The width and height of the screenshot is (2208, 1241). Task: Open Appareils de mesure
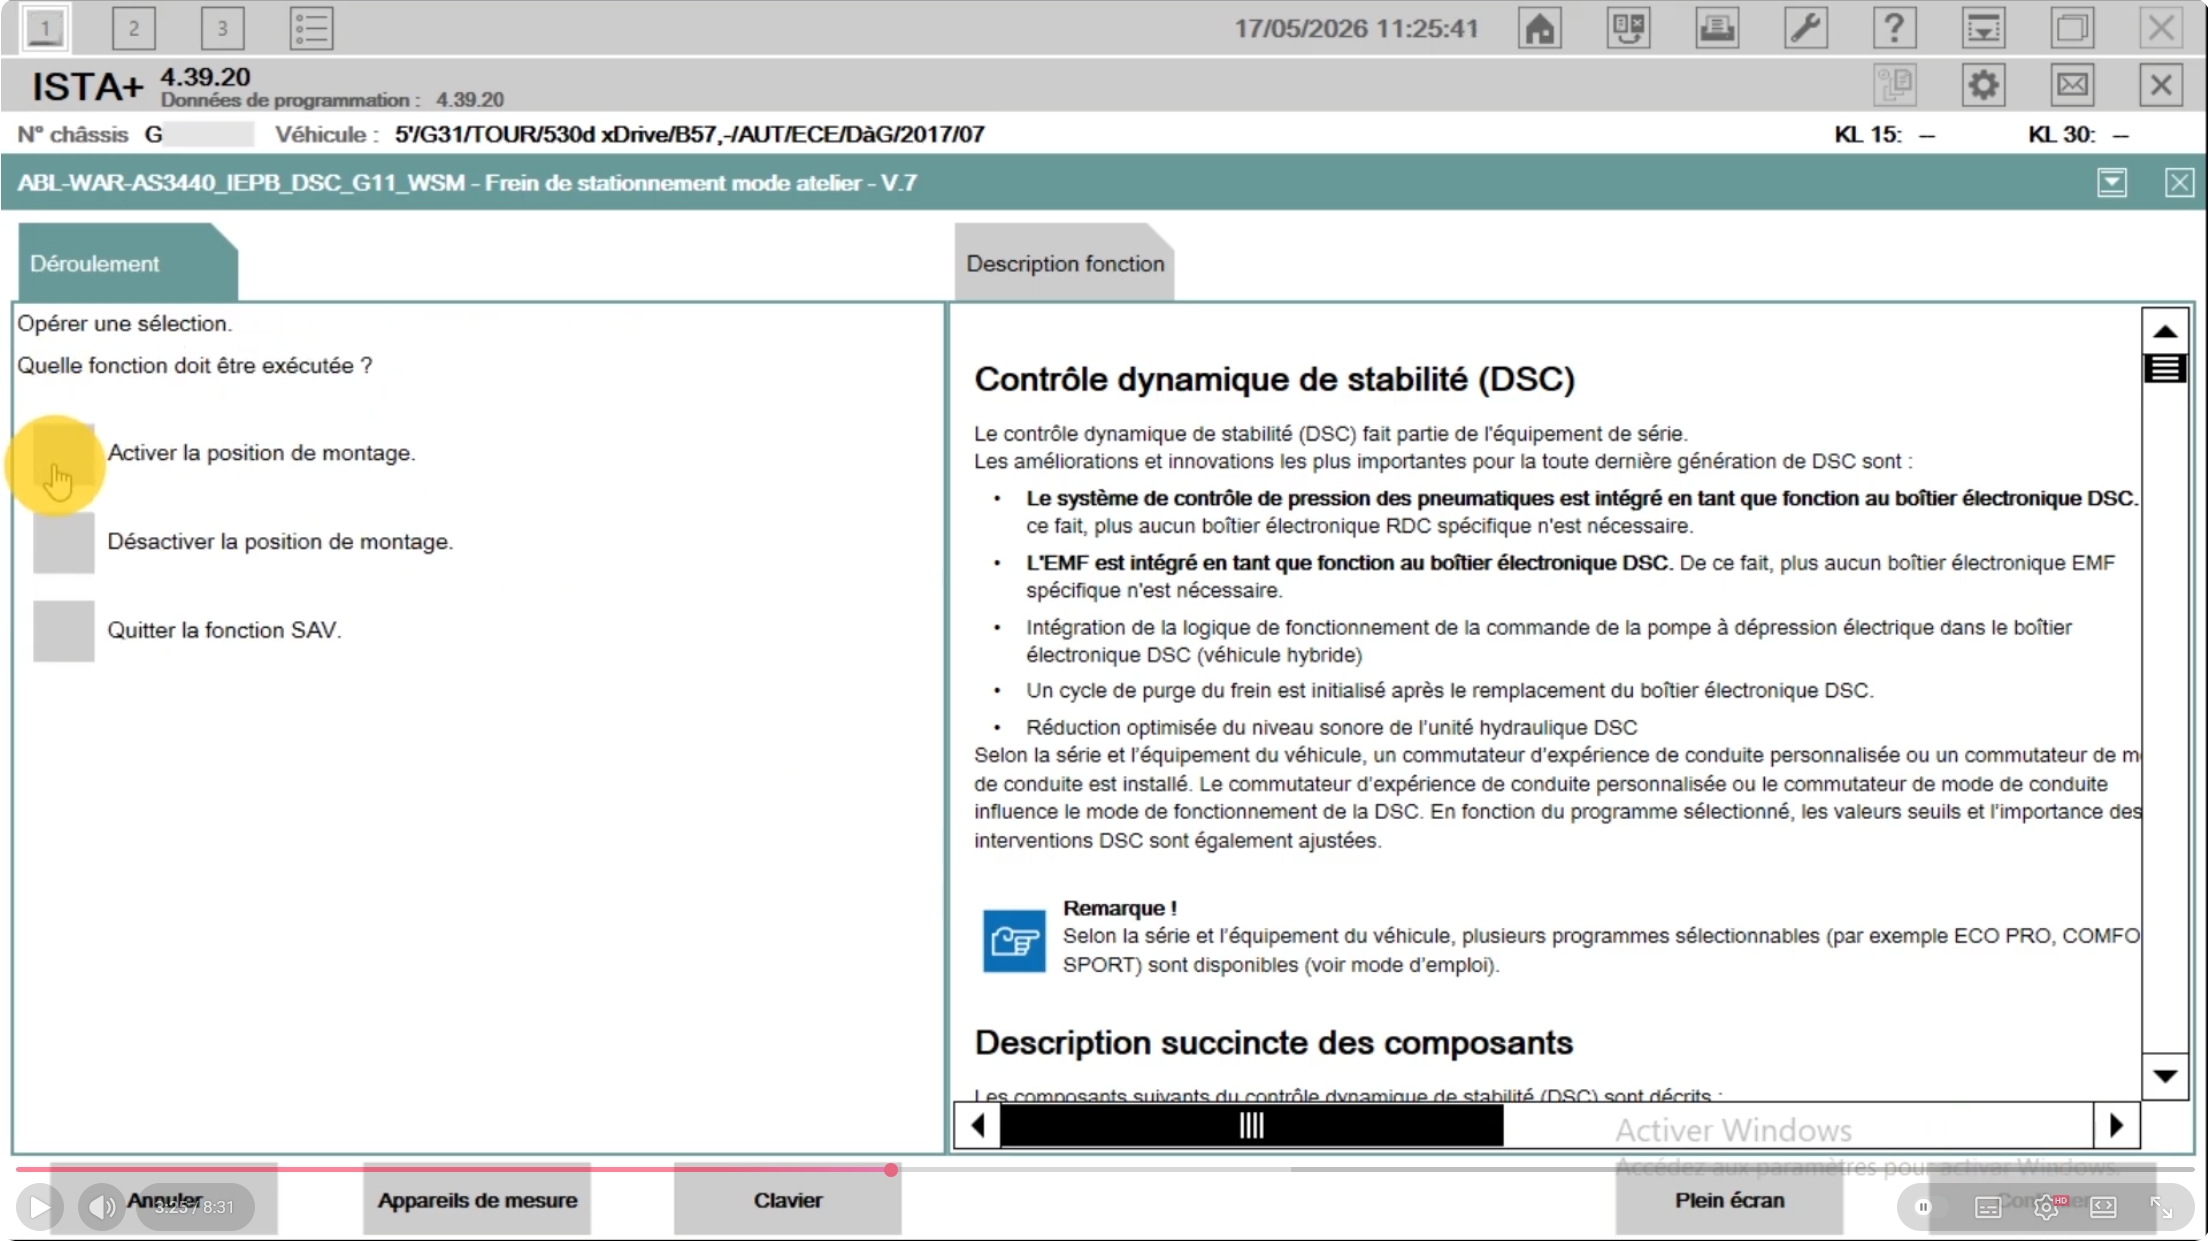point(477,1200)
